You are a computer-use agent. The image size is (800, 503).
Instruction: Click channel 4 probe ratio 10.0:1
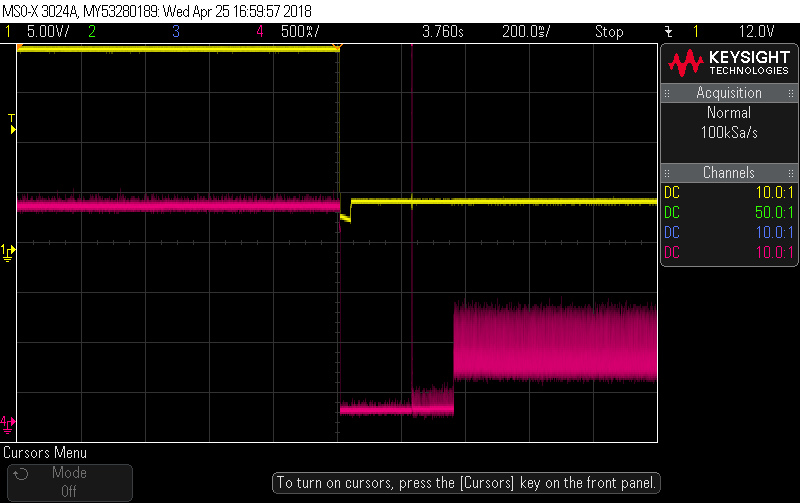(x=774, y=252)
